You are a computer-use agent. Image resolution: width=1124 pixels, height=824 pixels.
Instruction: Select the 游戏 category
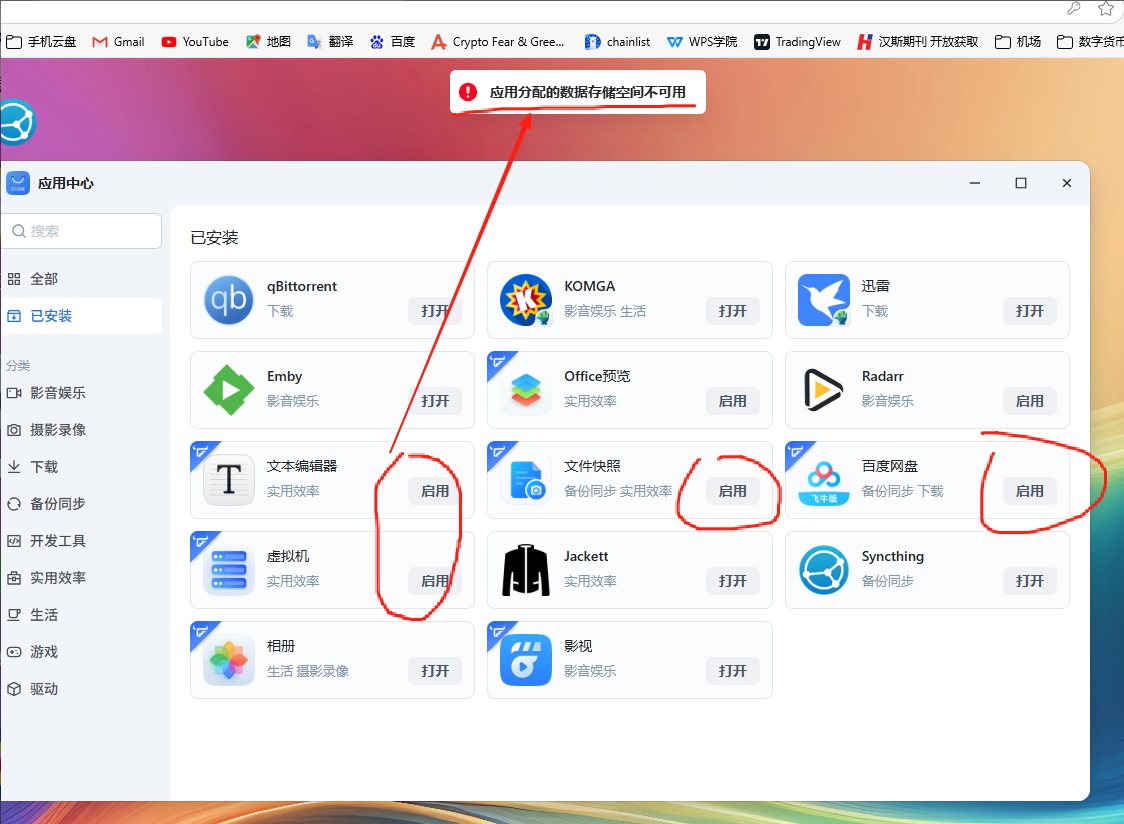(x=81, y=652)
